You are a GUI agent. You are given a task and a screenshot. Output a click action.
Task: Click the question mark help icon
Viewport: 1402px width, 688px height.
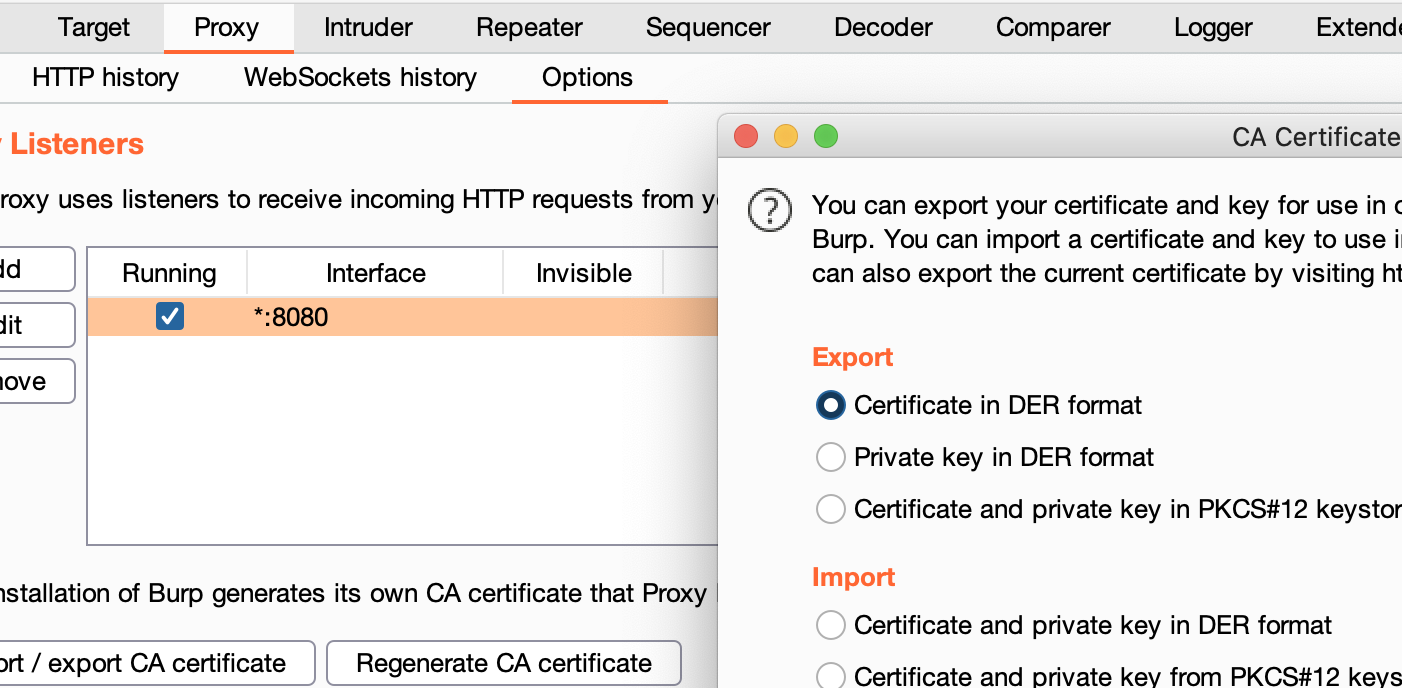[770, 212]
